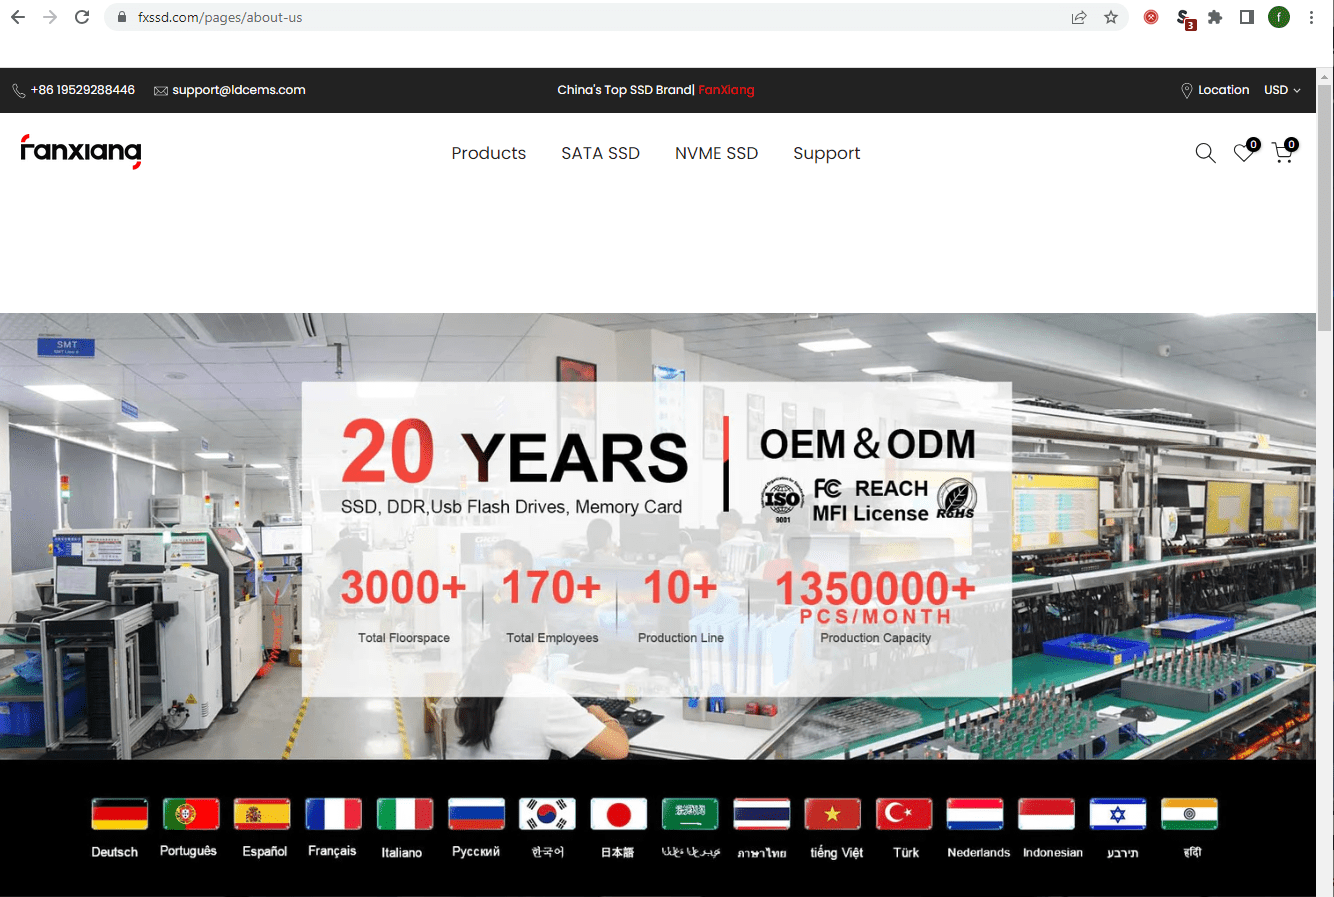This screenshot has width=1334, height=897.
Task: Click the 20 YEARS factory banner image
Action: pos(658,537)
